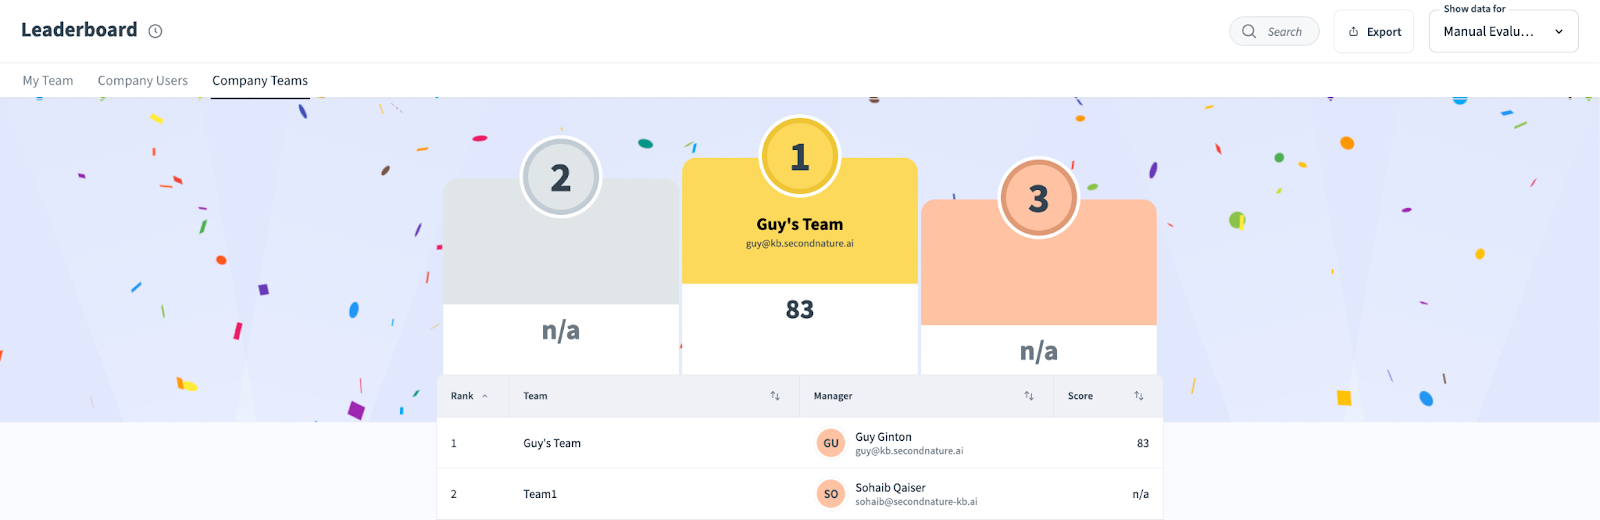Viewport: 1600px width, 520px height.
Task: Click the clock icon next to Leaderboard
Action: pos(155,31)
